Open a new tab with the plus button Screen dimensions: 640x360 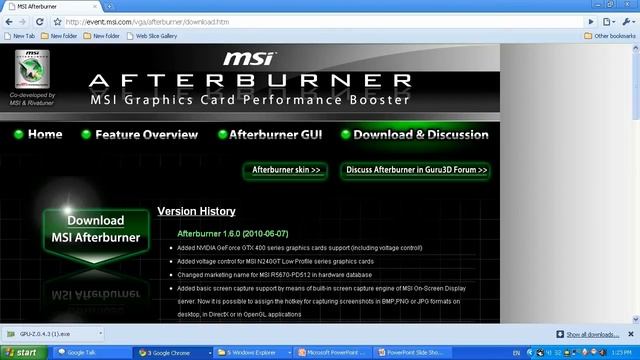(109, 6)
